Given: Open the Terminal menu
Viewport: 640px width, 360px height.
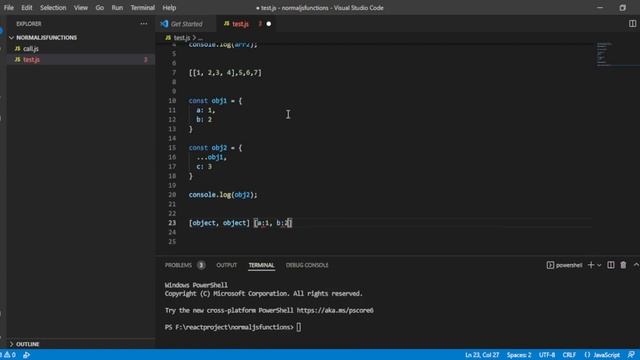Looking at the screenshot, I should click(x=142, y=8).
